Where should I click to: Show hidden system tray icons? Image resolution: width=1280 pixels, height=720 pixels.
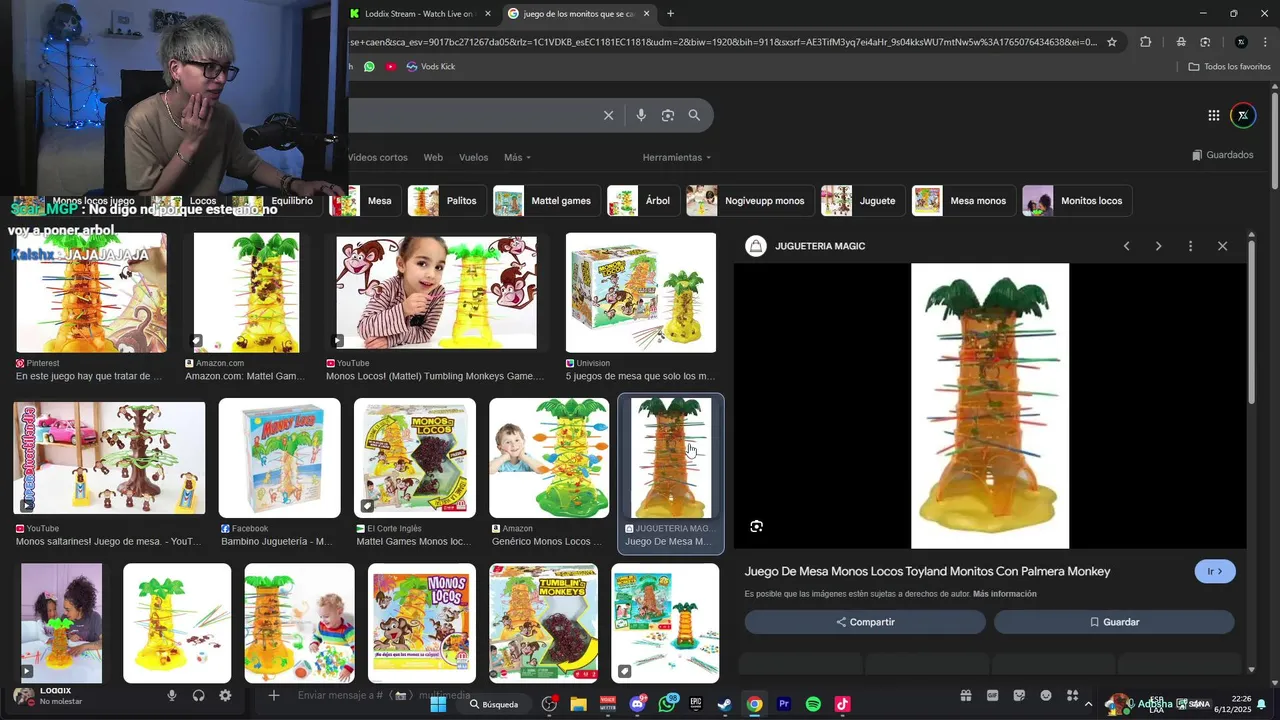click(x=1088, y=704)
